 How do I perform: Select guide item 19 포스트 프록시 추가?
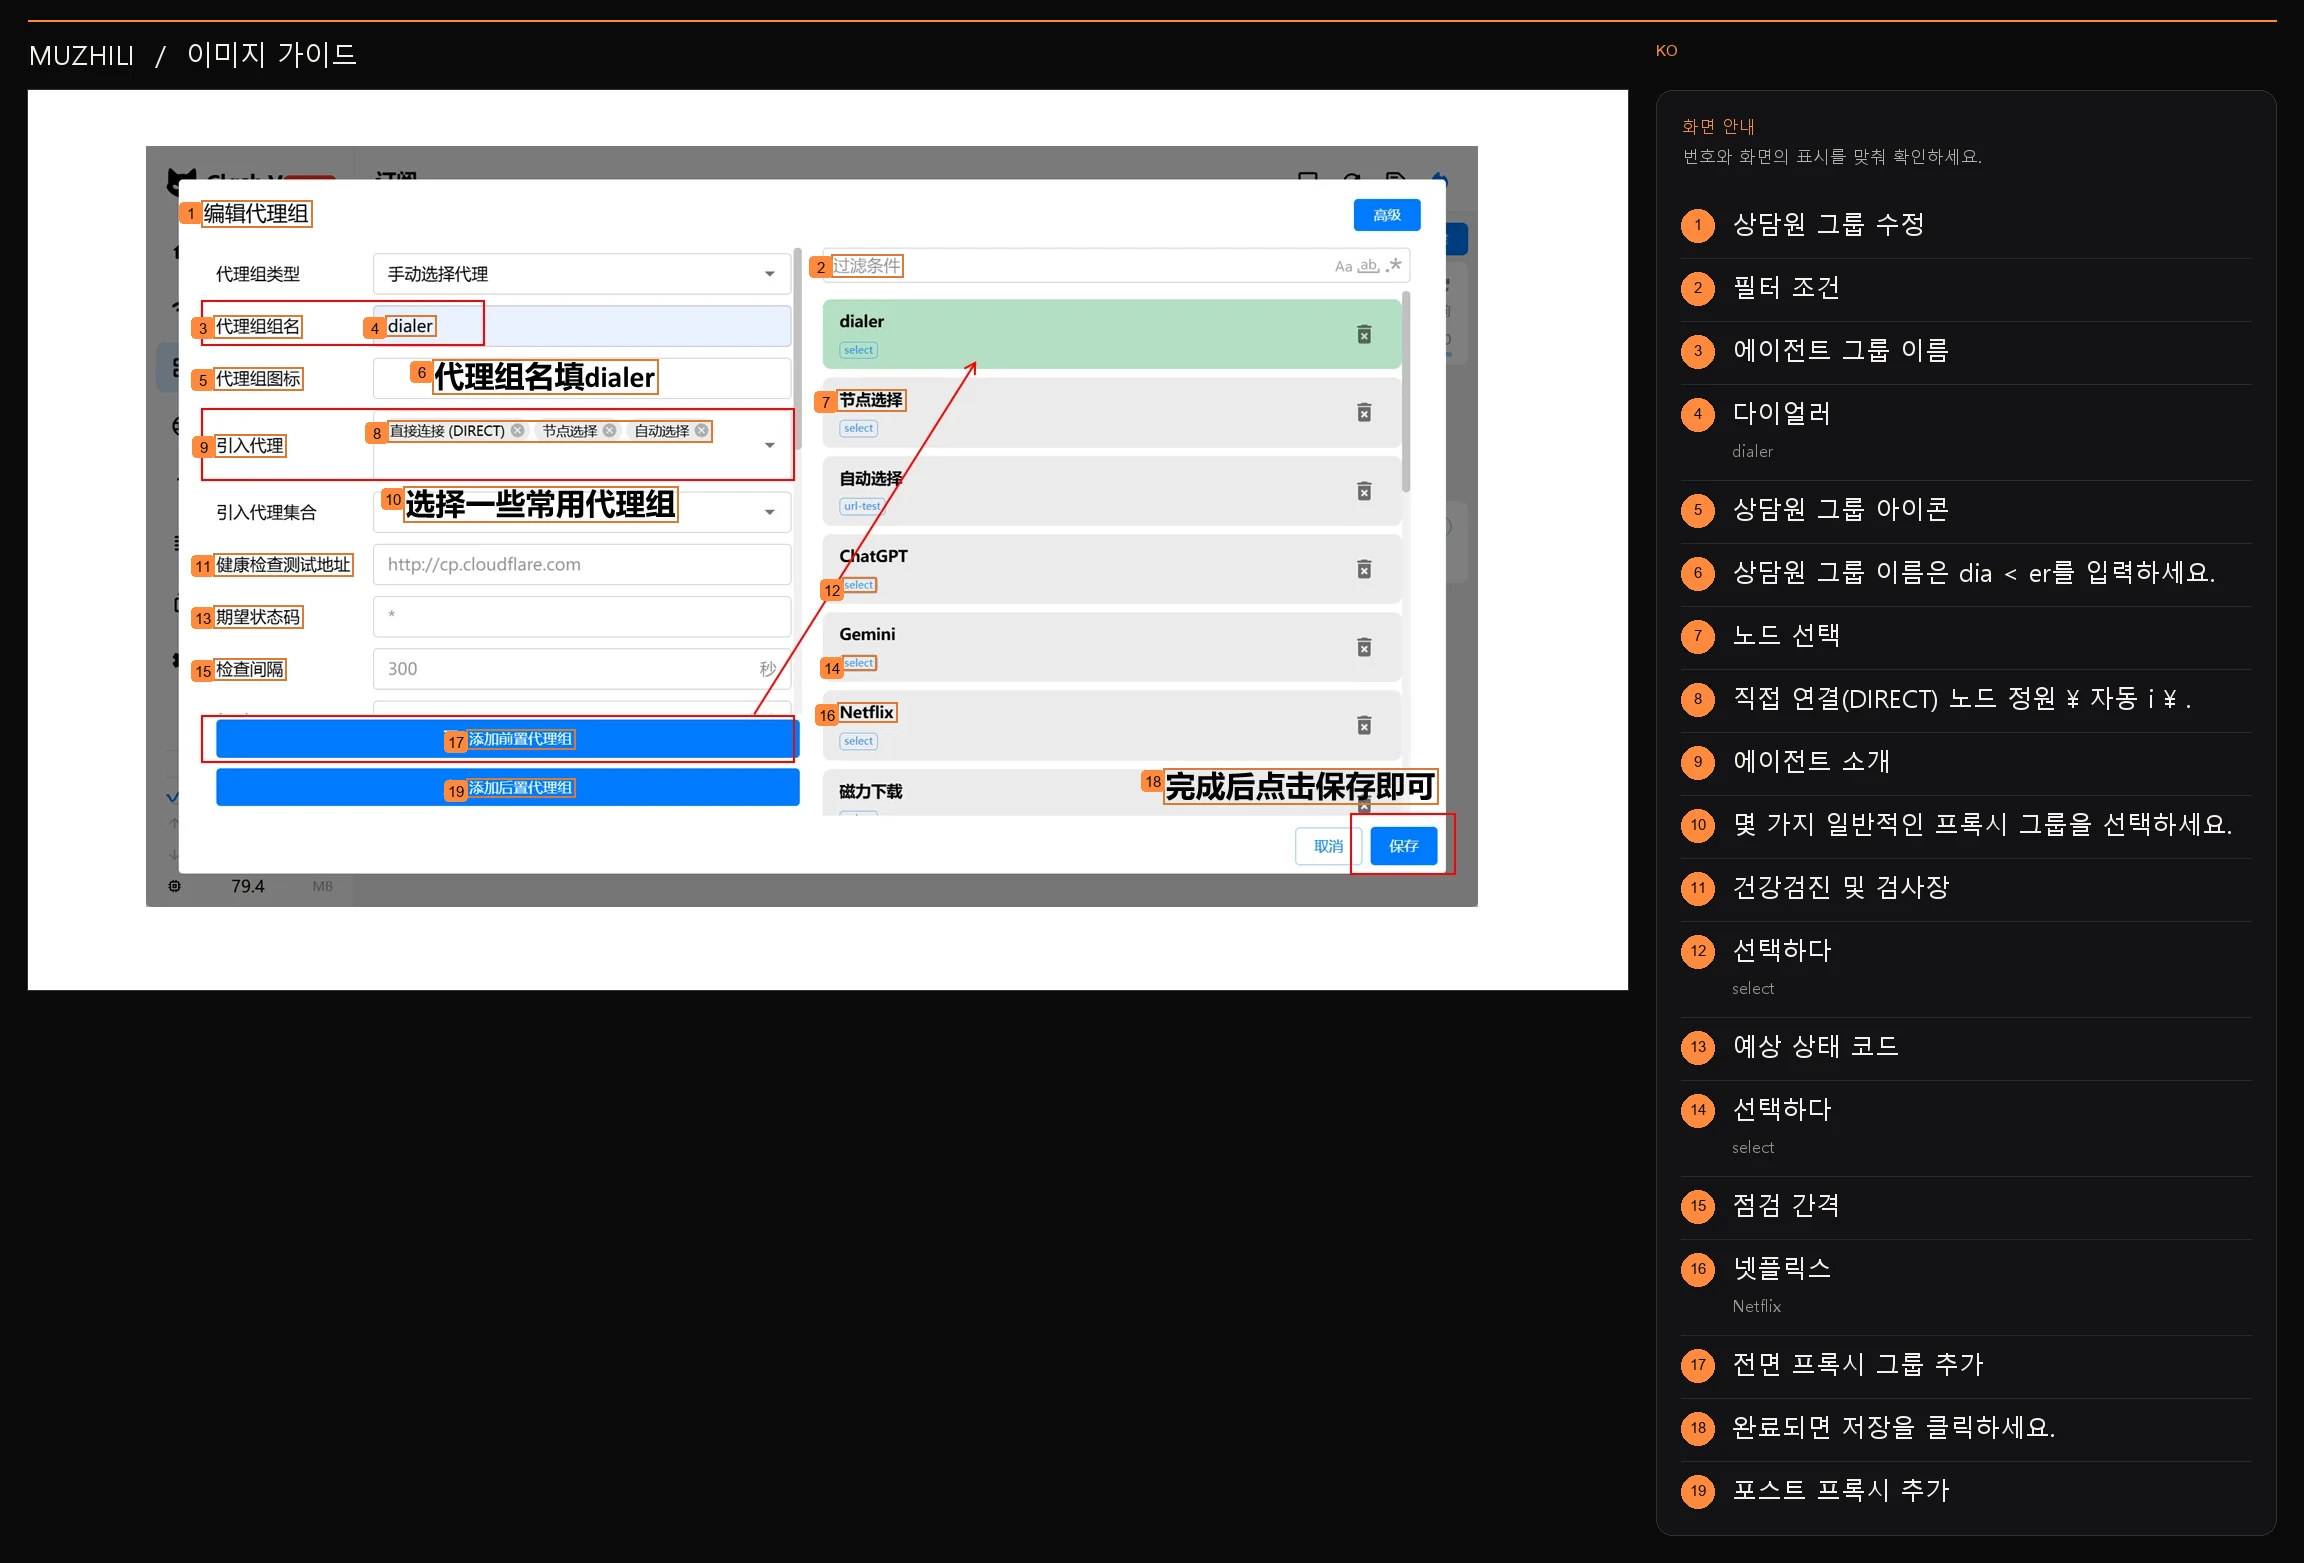[x=1966, y=1491]
